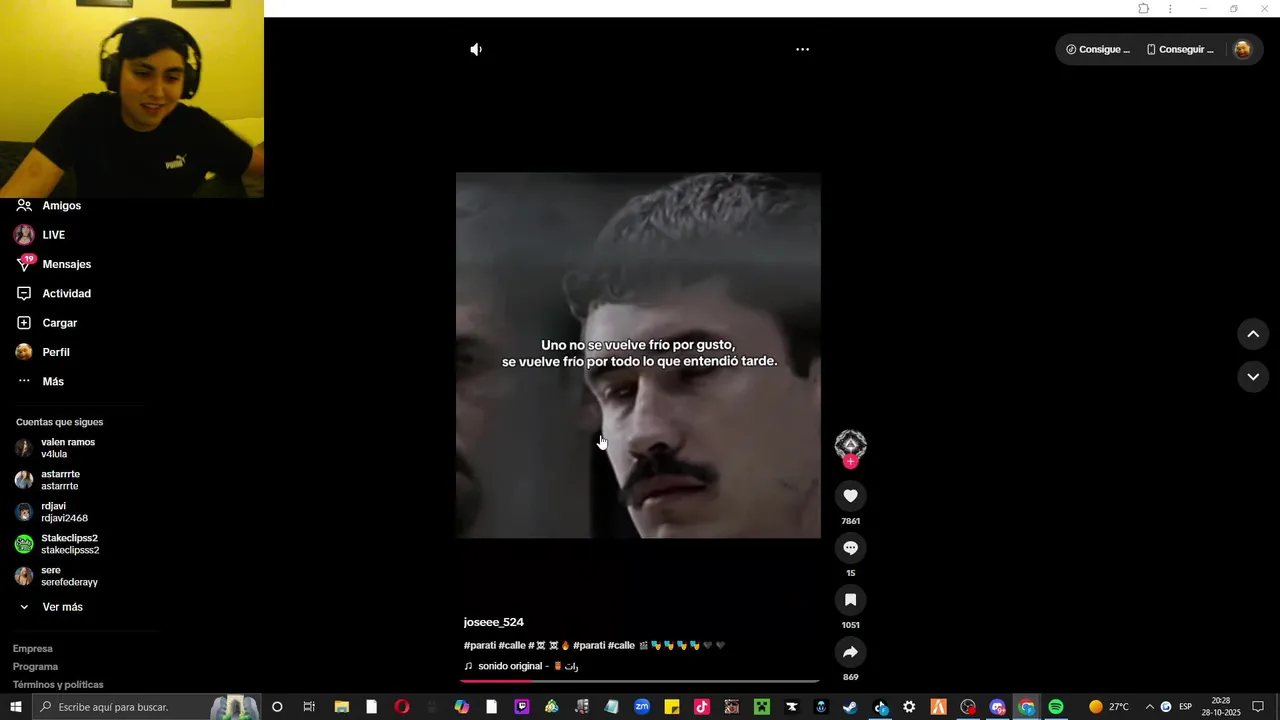This screenshot has height=720, width=1280.
Task: Open Steam from the taskbar
Action: (849, 707)
